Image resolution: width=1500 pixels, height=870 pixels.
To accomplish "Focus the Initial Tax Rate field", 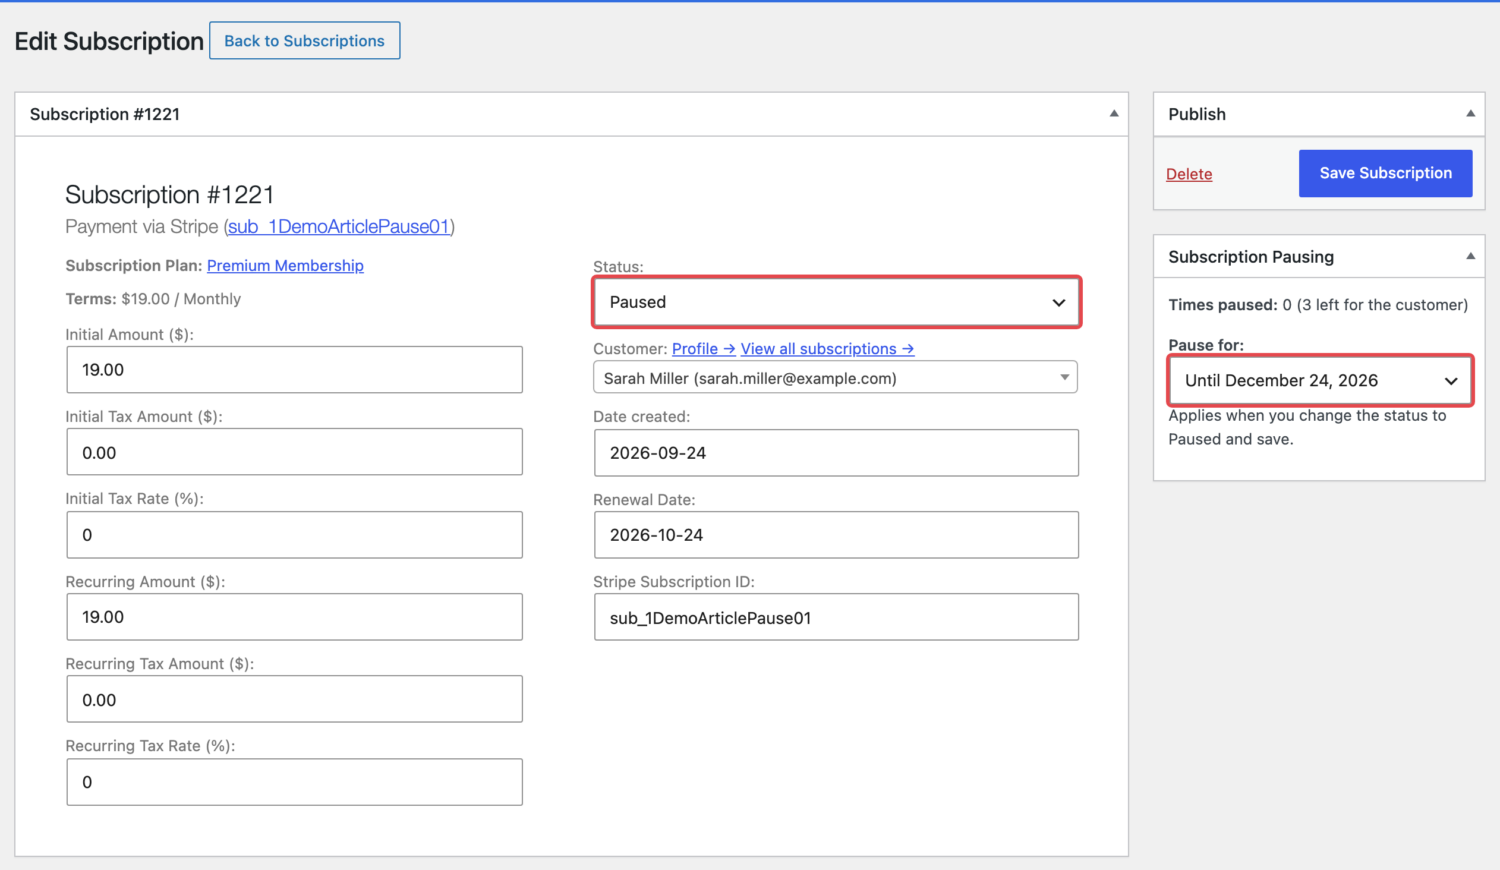I will click(295, 535).
